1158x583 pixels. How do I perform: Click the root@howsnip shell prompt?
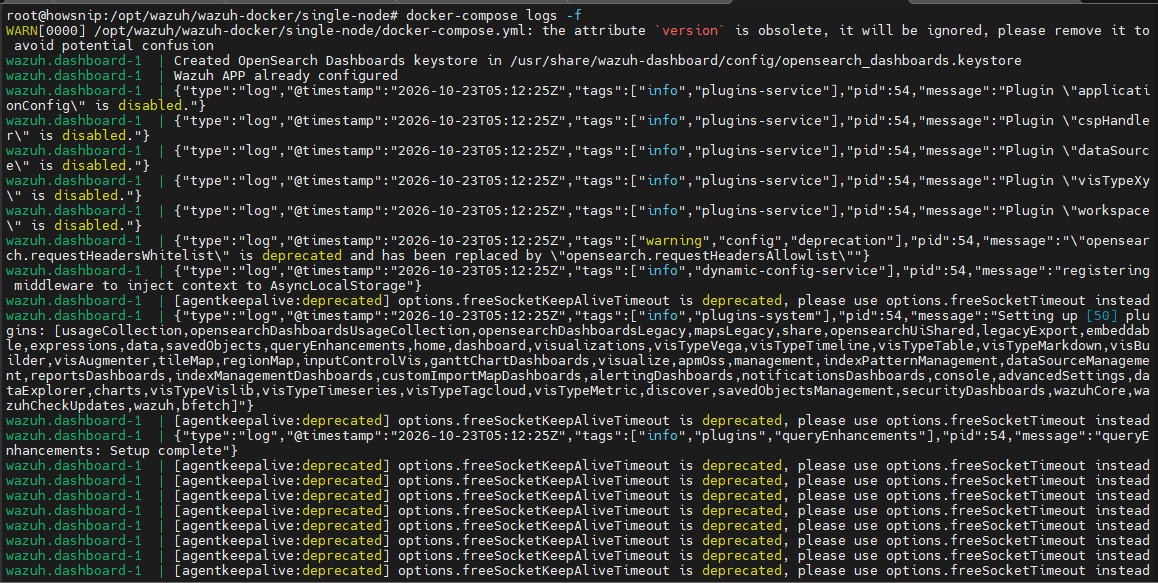point(202,15)
